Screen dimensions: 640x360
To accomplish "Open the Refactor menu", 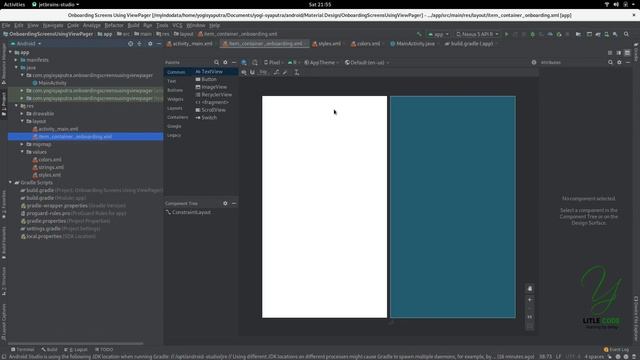I will (x=114, y=25).
